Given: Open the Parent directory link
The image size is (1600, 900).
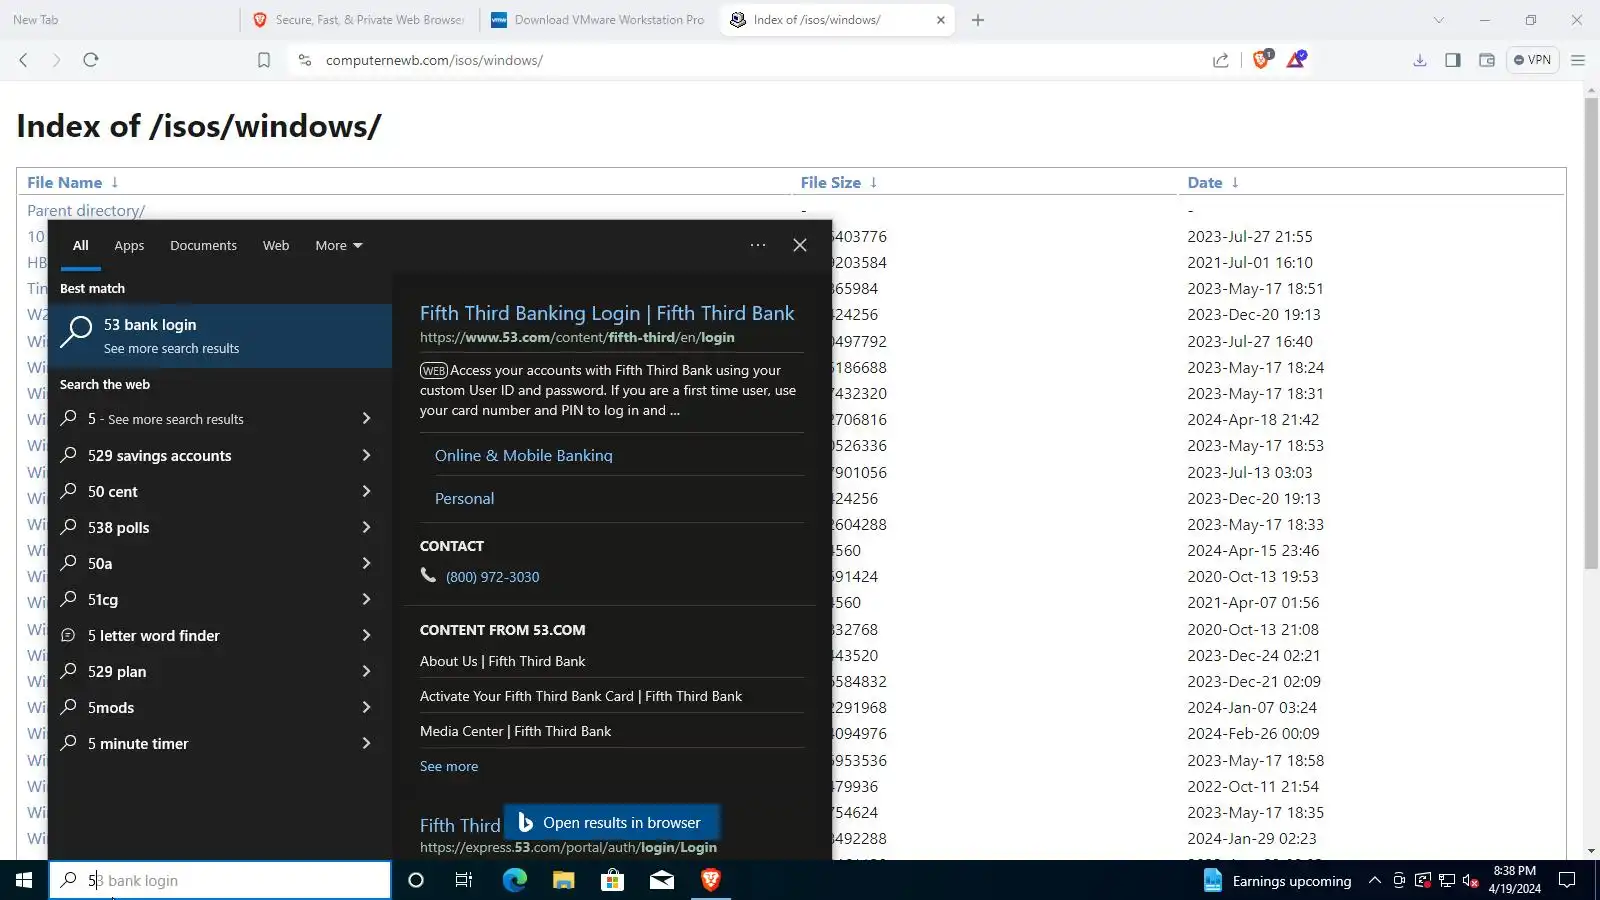Looking at the screenshot, I should coord(86,210).
